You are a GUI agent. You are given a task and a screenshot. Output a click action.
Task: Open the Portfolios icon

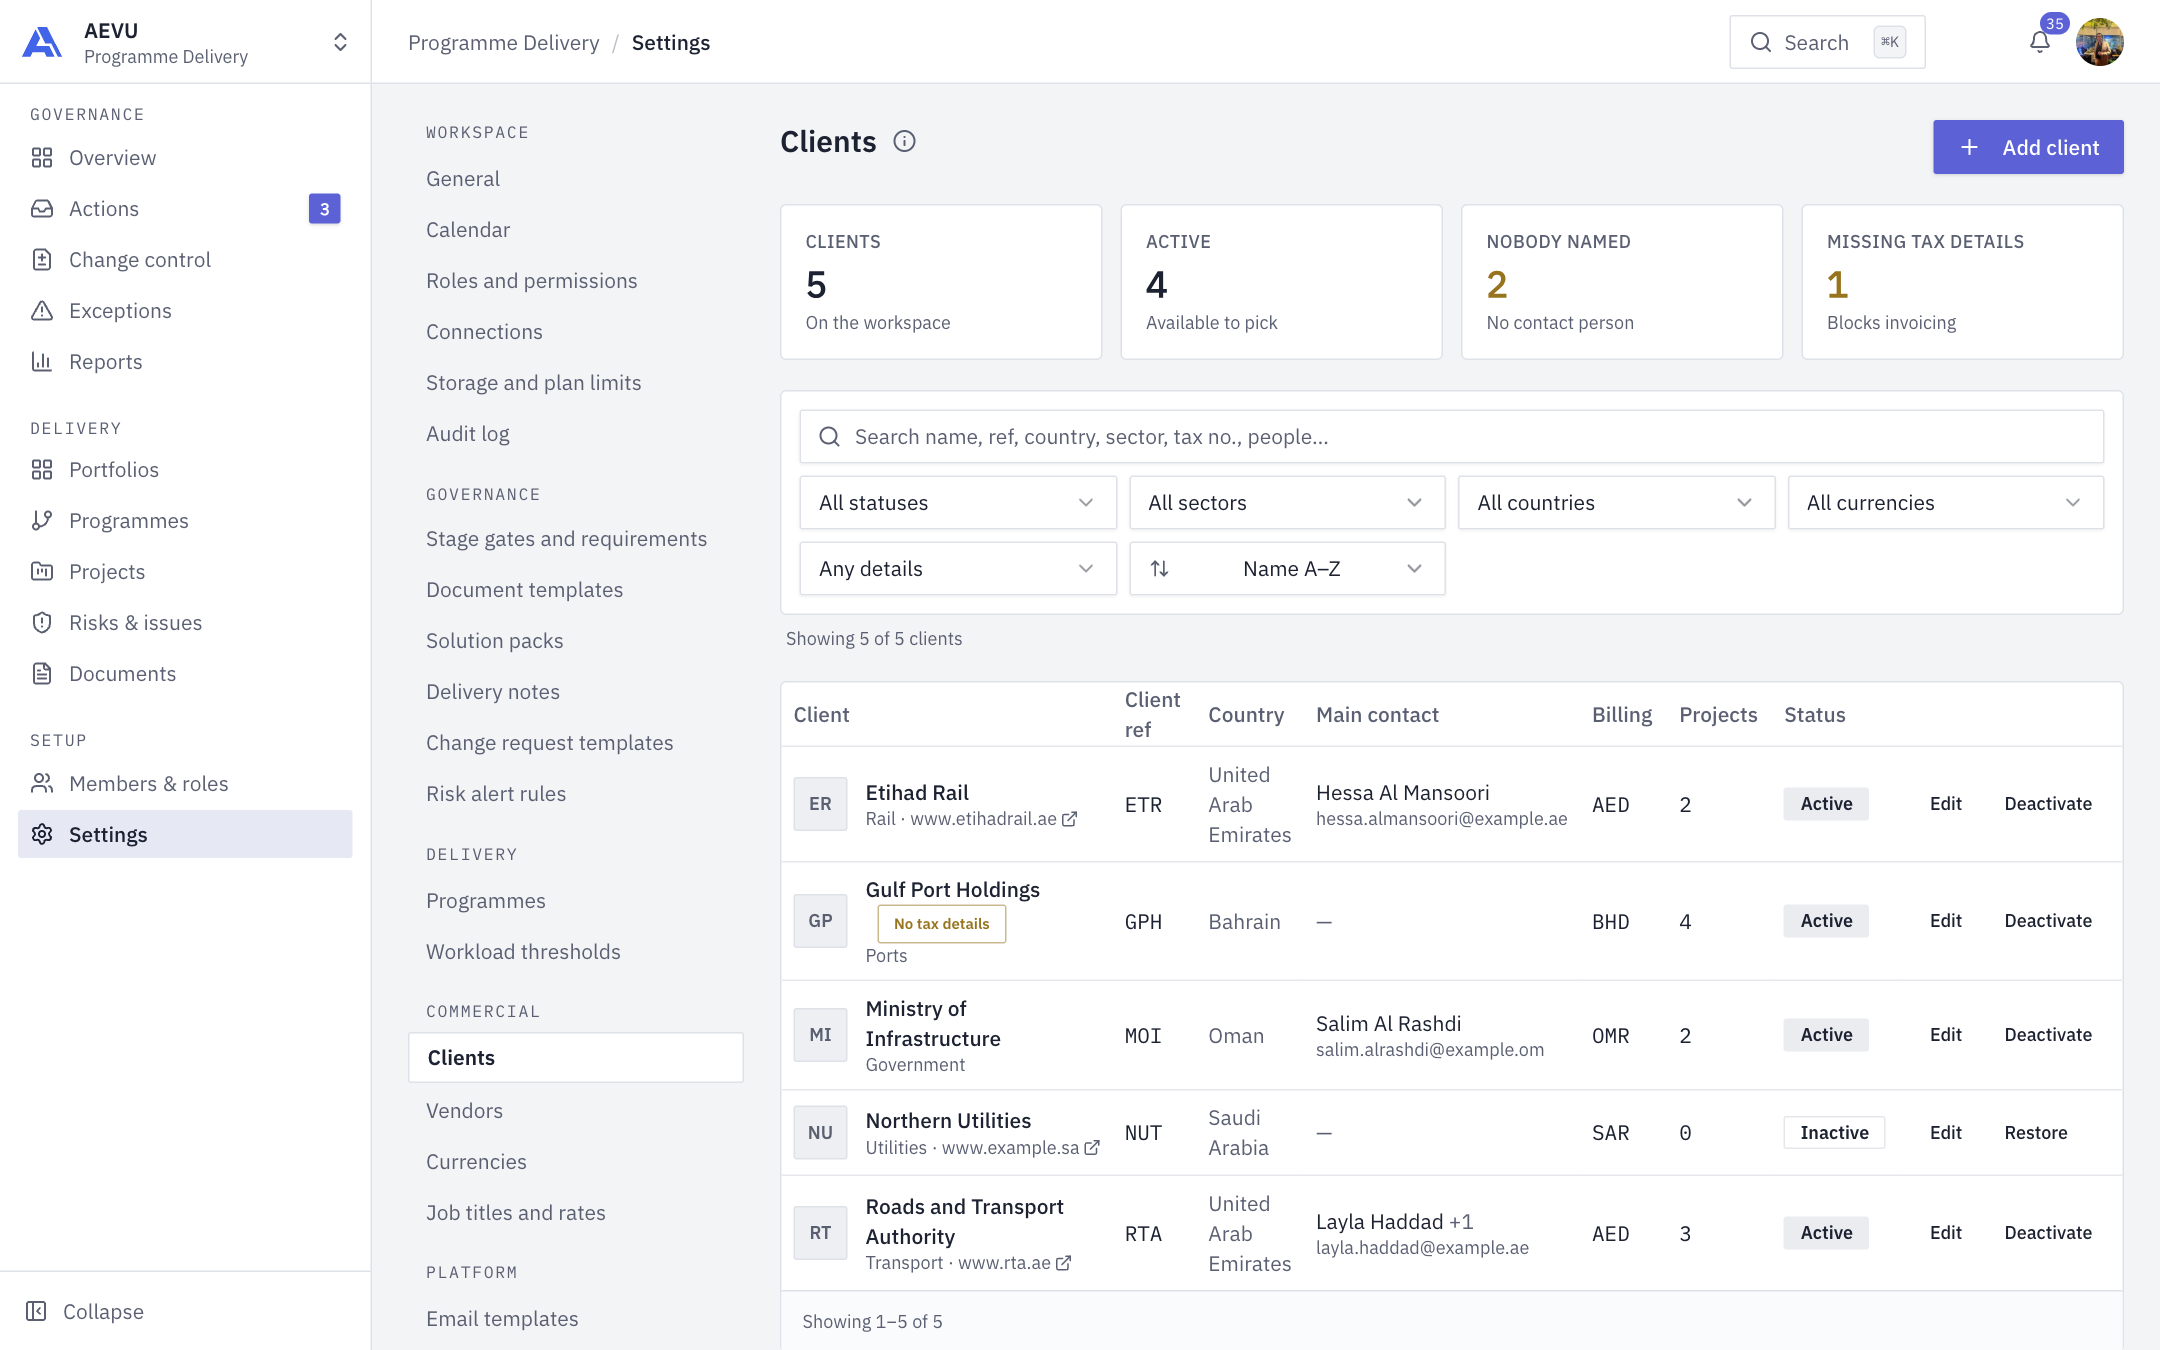coord(42,470)
